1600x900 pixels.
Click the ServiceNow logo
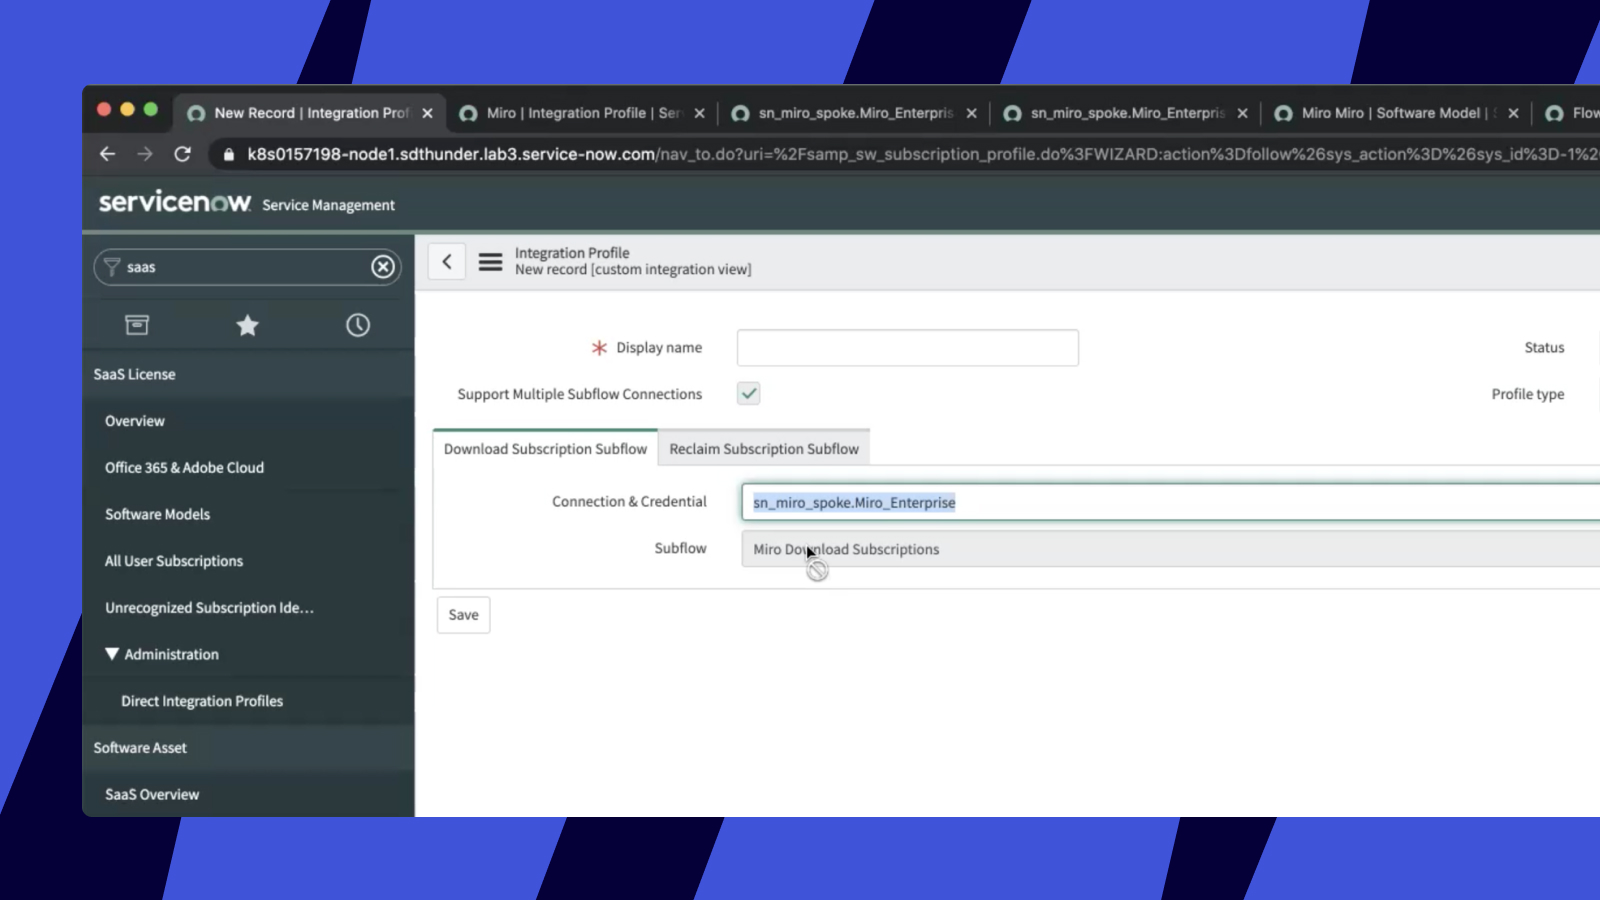click(175, 202)
